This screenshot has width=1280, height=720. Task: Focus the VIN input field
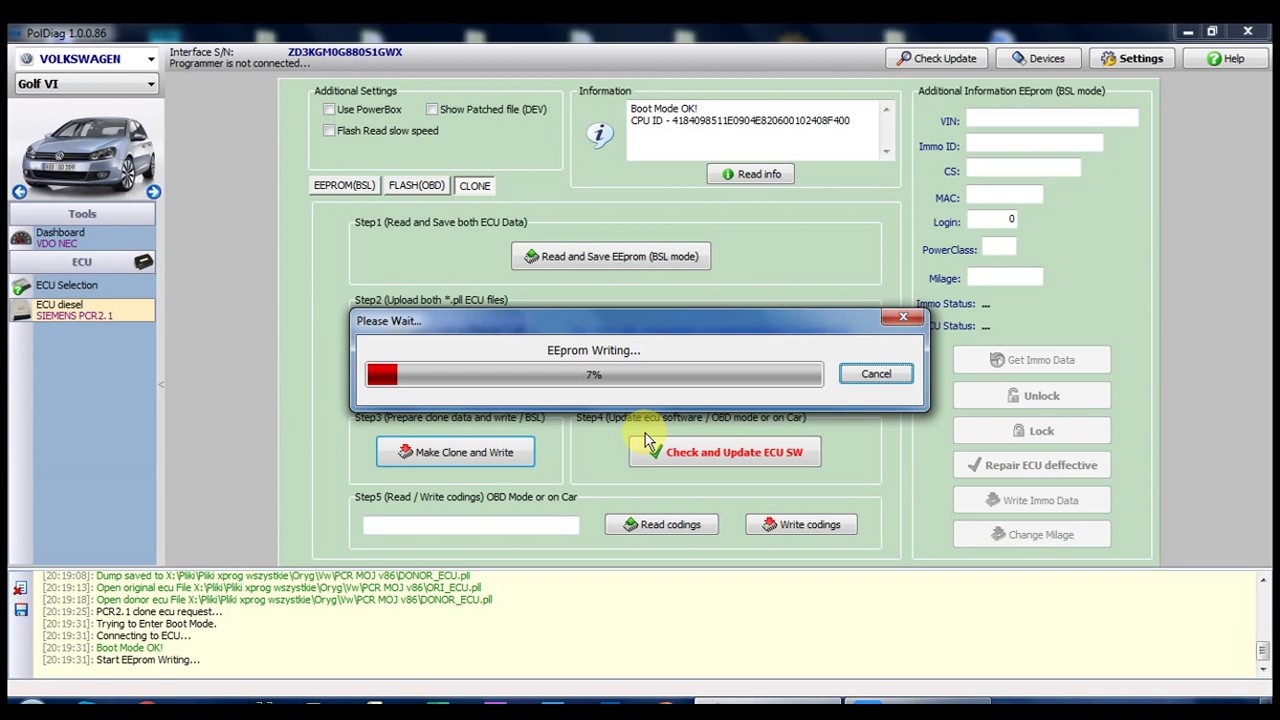pyautogui.click(x=1052, y=119)
